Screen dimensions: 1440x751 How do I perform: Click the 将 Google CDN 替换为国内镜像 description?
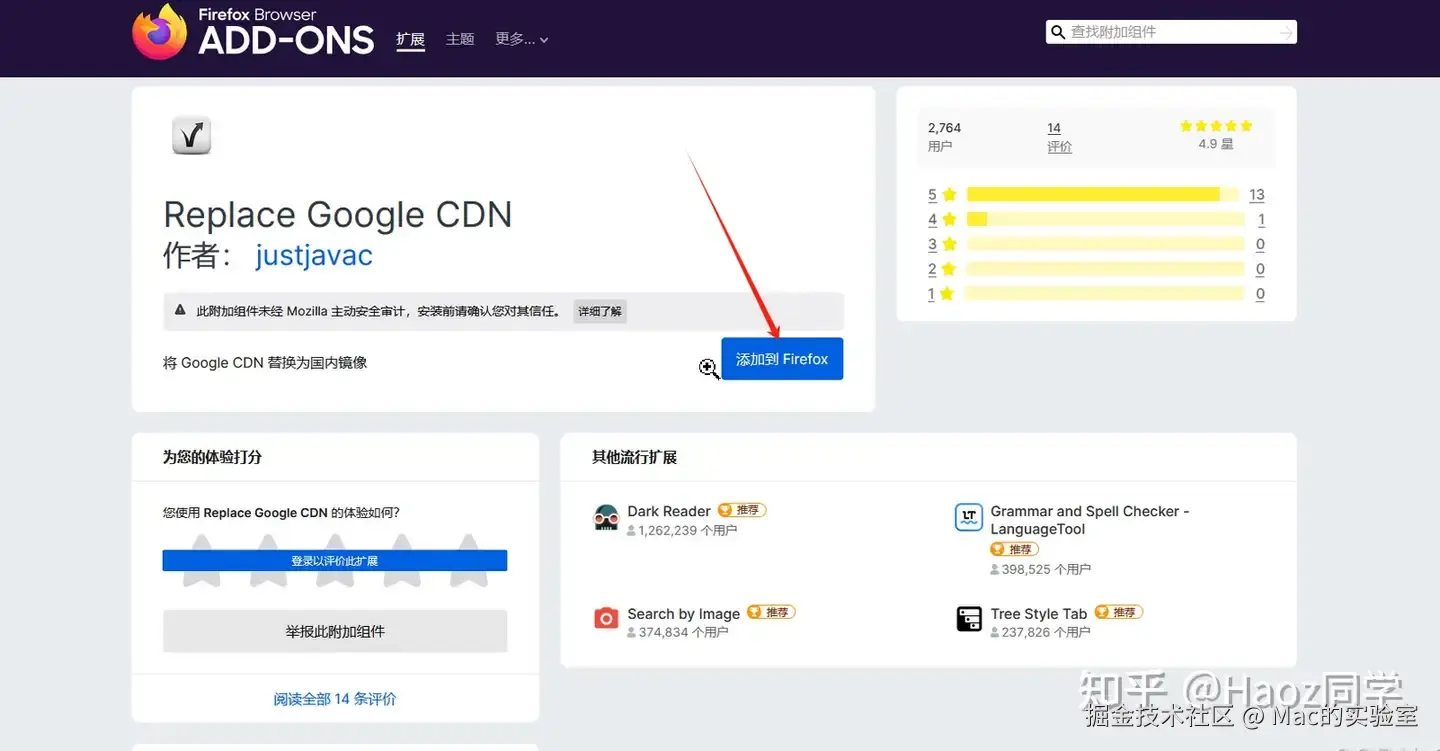pos(265,363)
